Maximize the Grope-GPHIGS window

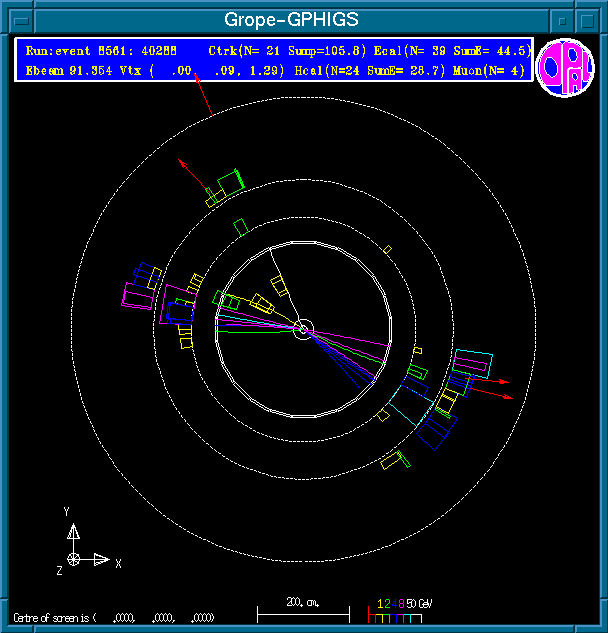coord(588,20)
